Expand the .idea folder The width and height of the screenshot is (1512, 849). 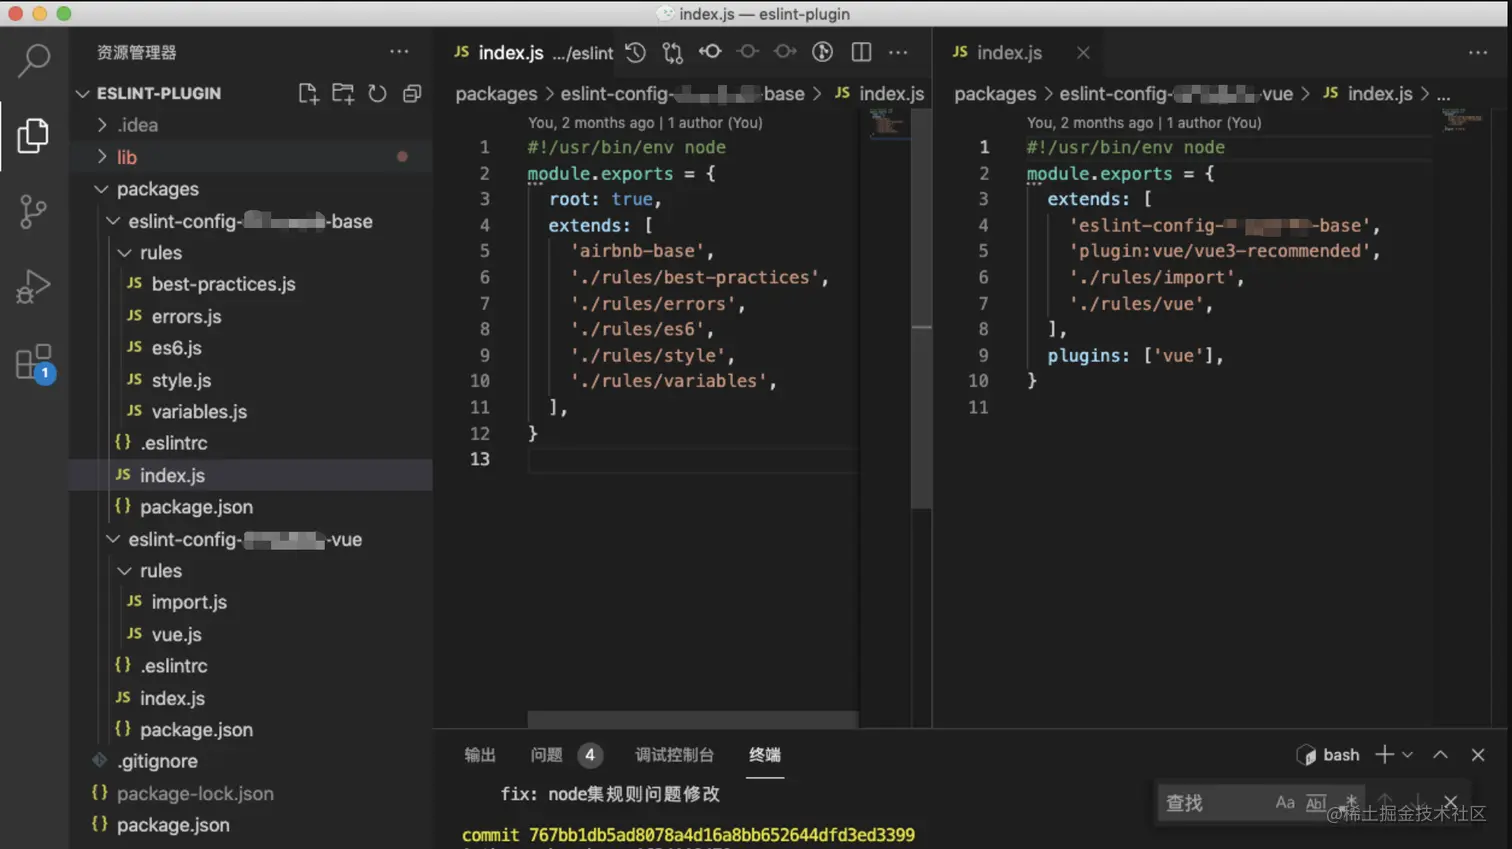point(101,125)
